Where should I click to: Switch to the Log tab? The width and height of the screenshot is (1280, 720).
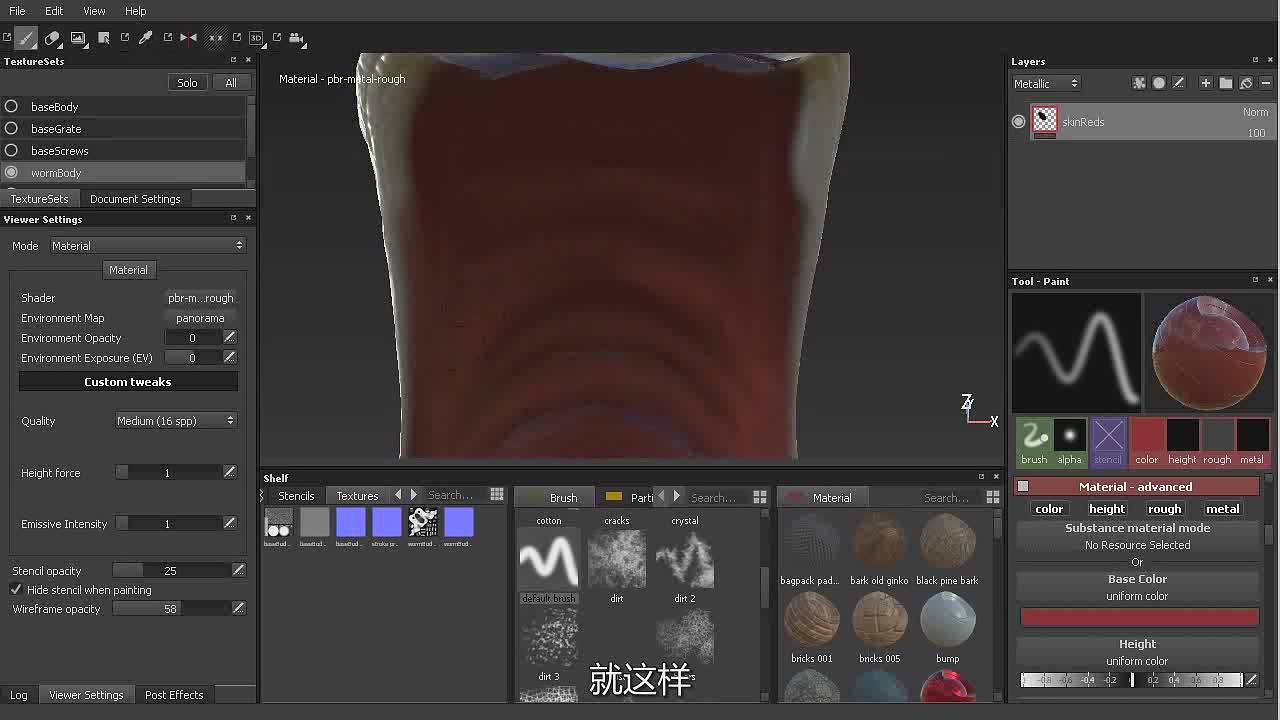19,695
